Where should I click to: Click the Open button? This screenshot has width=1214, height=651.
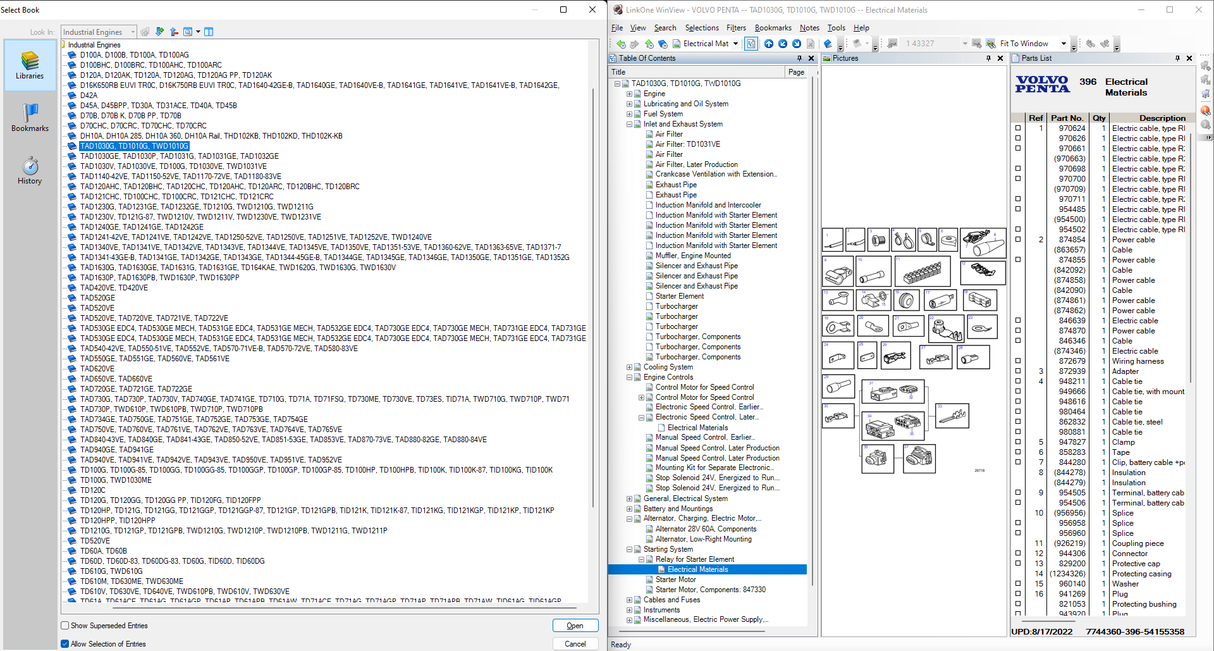tap(575, 625)
